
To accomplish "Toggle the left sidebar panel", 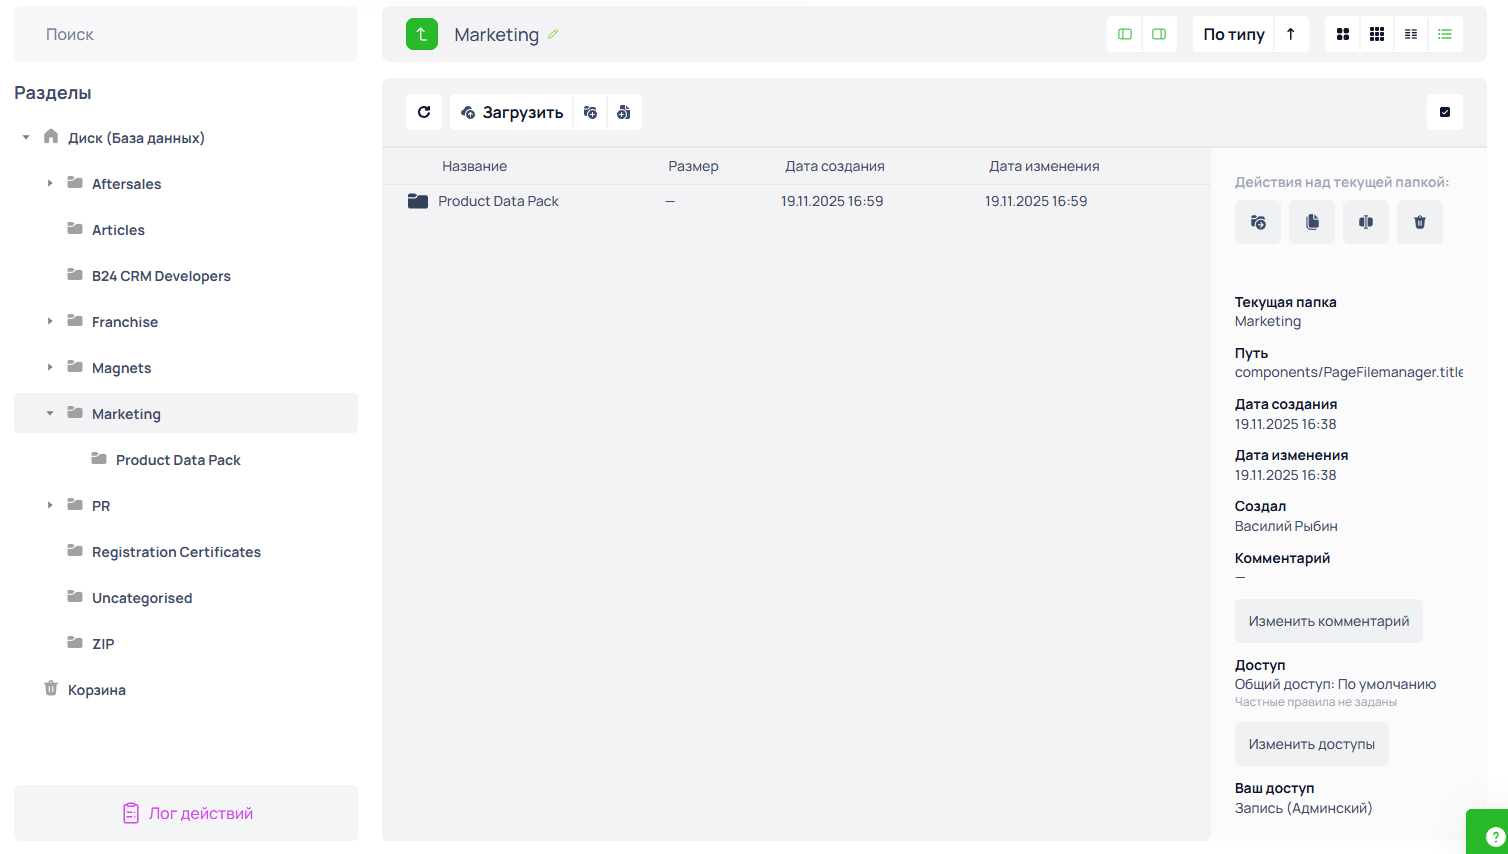I will tap(1125, 34).
